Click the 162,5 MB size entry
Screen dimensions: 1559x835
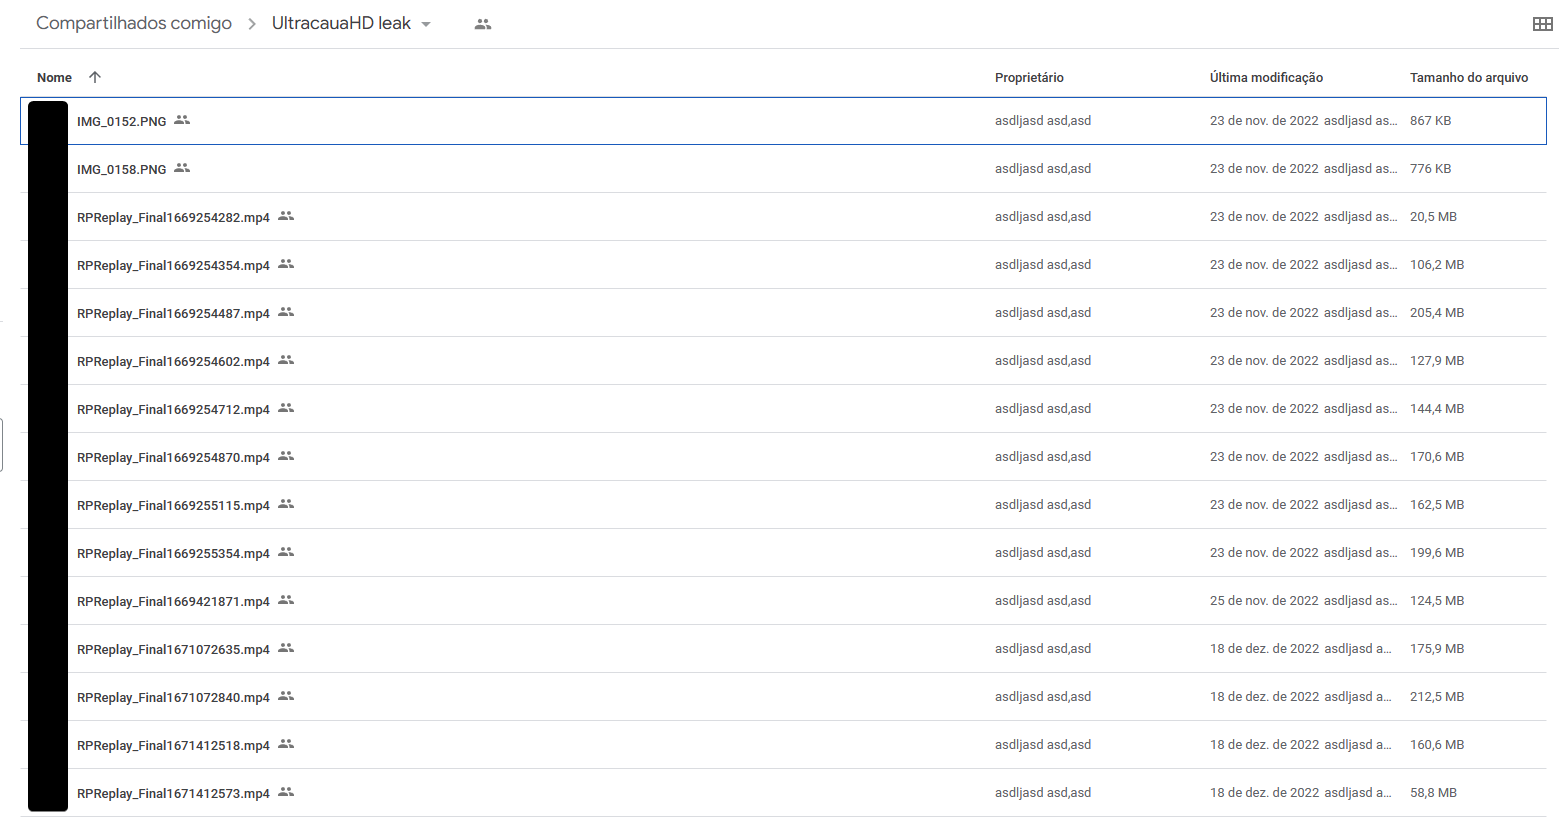click(1437, 505)
